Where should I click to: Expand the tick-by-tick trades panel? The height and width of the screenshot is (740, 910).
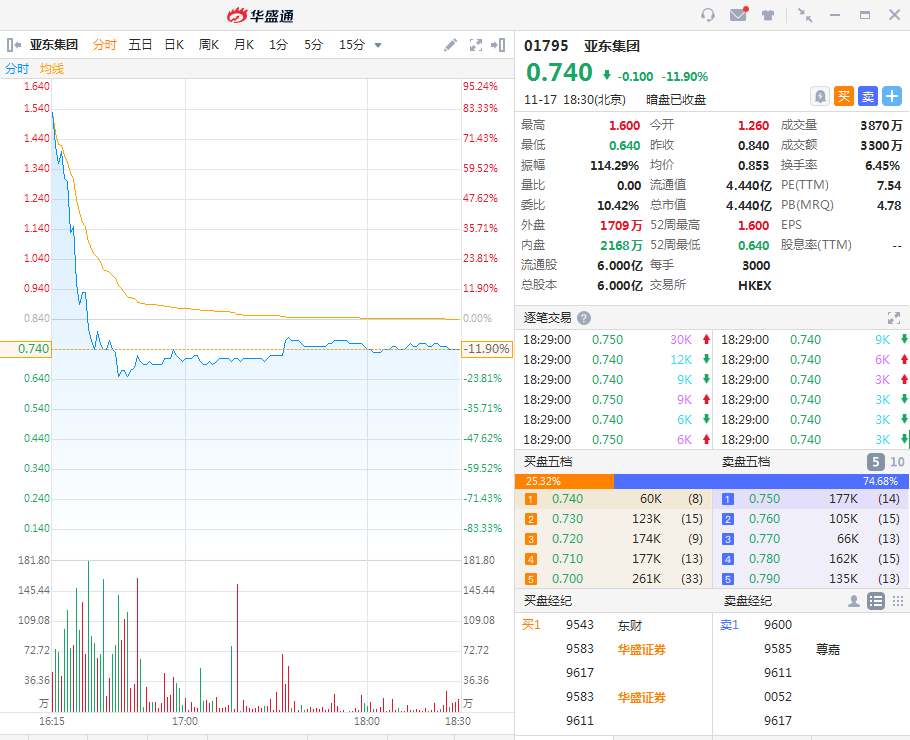pos(894,318)
